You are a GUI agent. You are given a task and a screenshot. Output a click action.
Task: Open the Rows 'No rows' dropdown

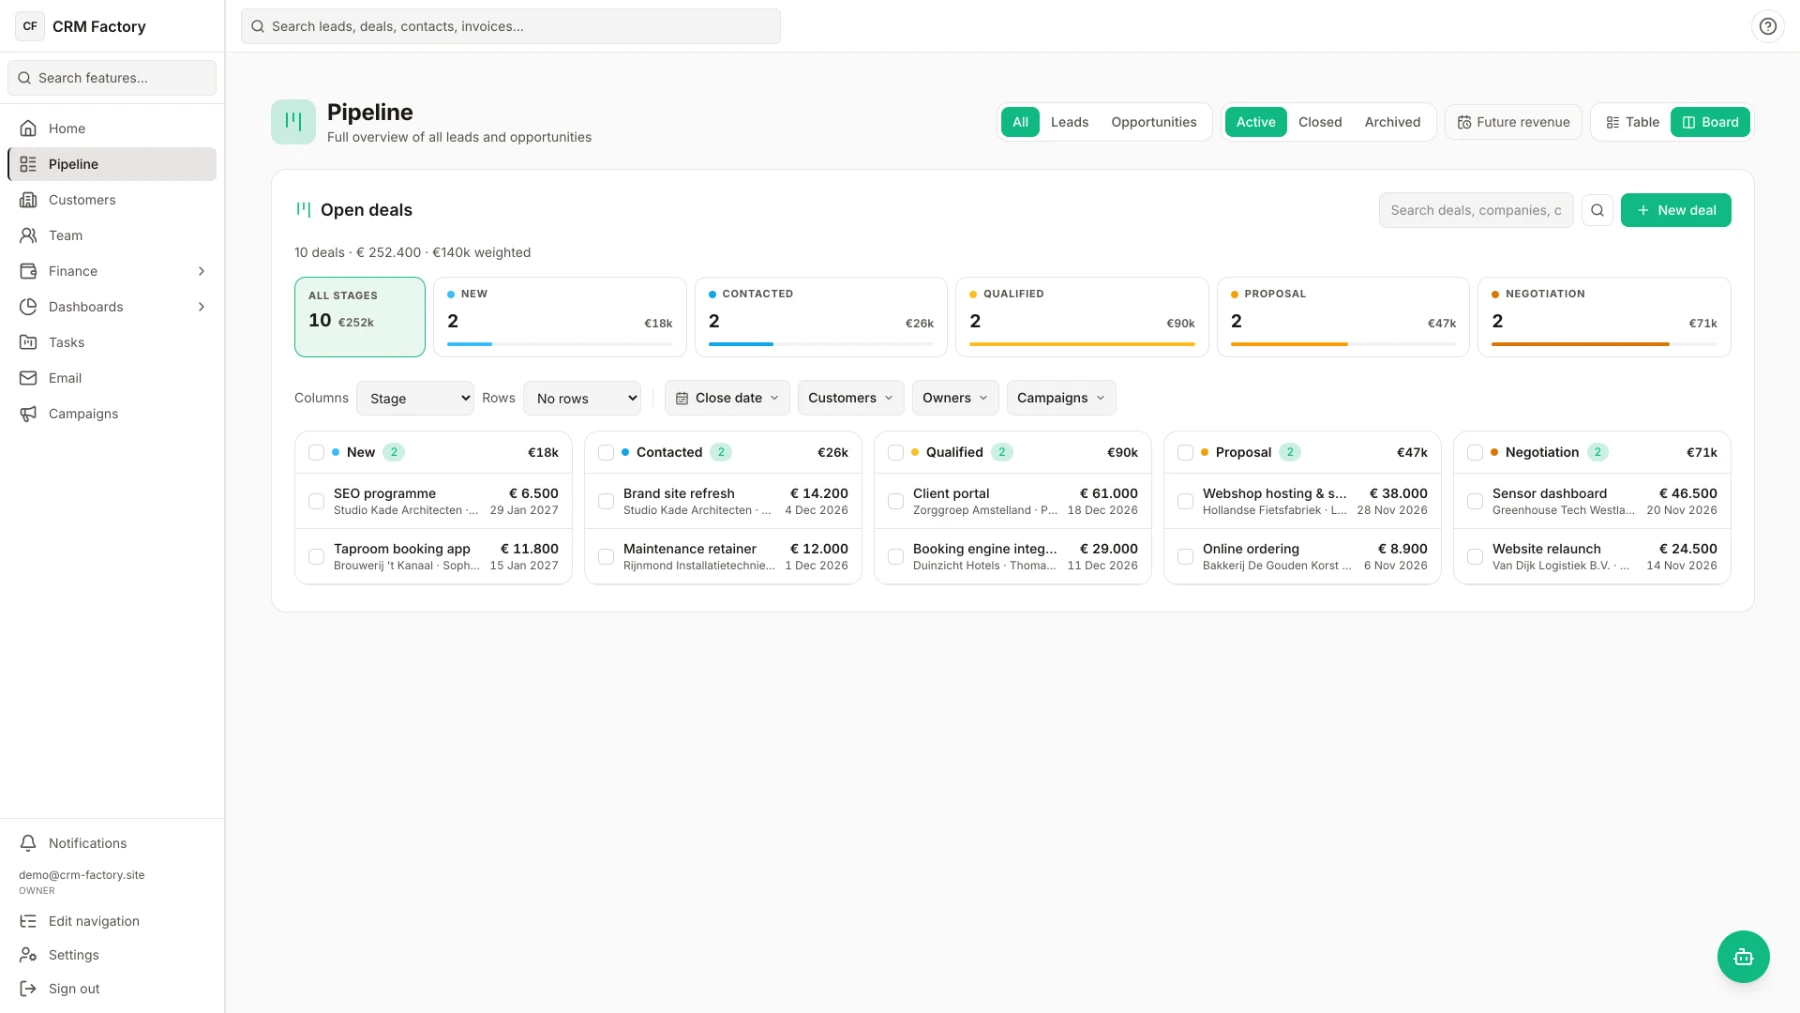pos(582,398)
